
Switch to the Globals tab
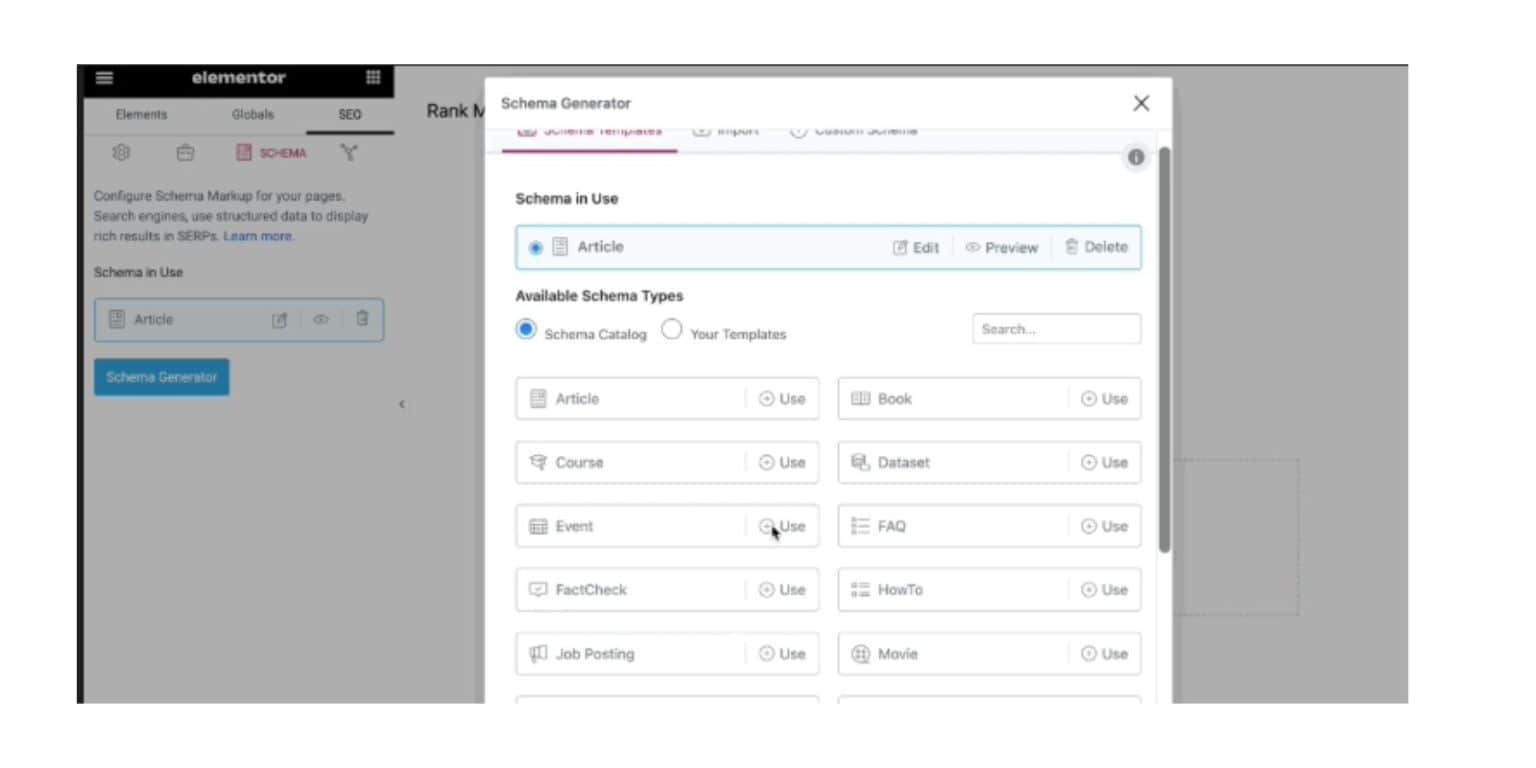pos(252,115)
